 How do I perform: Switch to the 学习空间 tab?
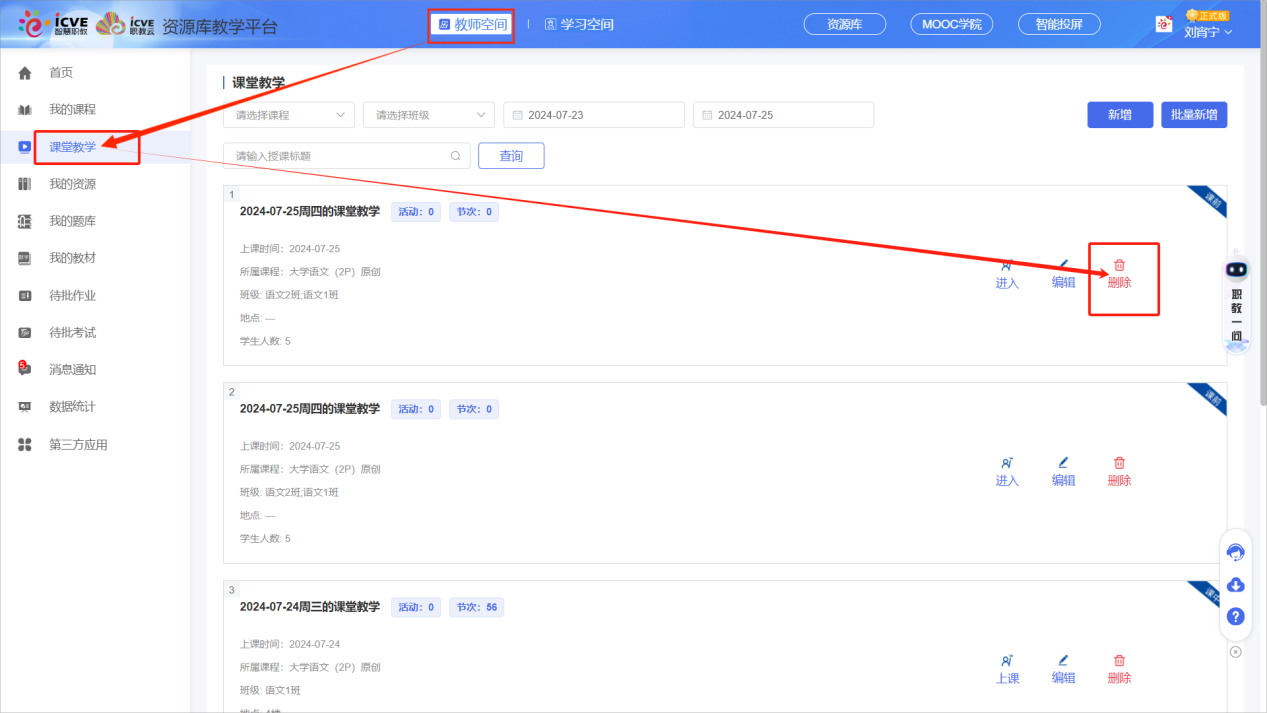[579, 24]
